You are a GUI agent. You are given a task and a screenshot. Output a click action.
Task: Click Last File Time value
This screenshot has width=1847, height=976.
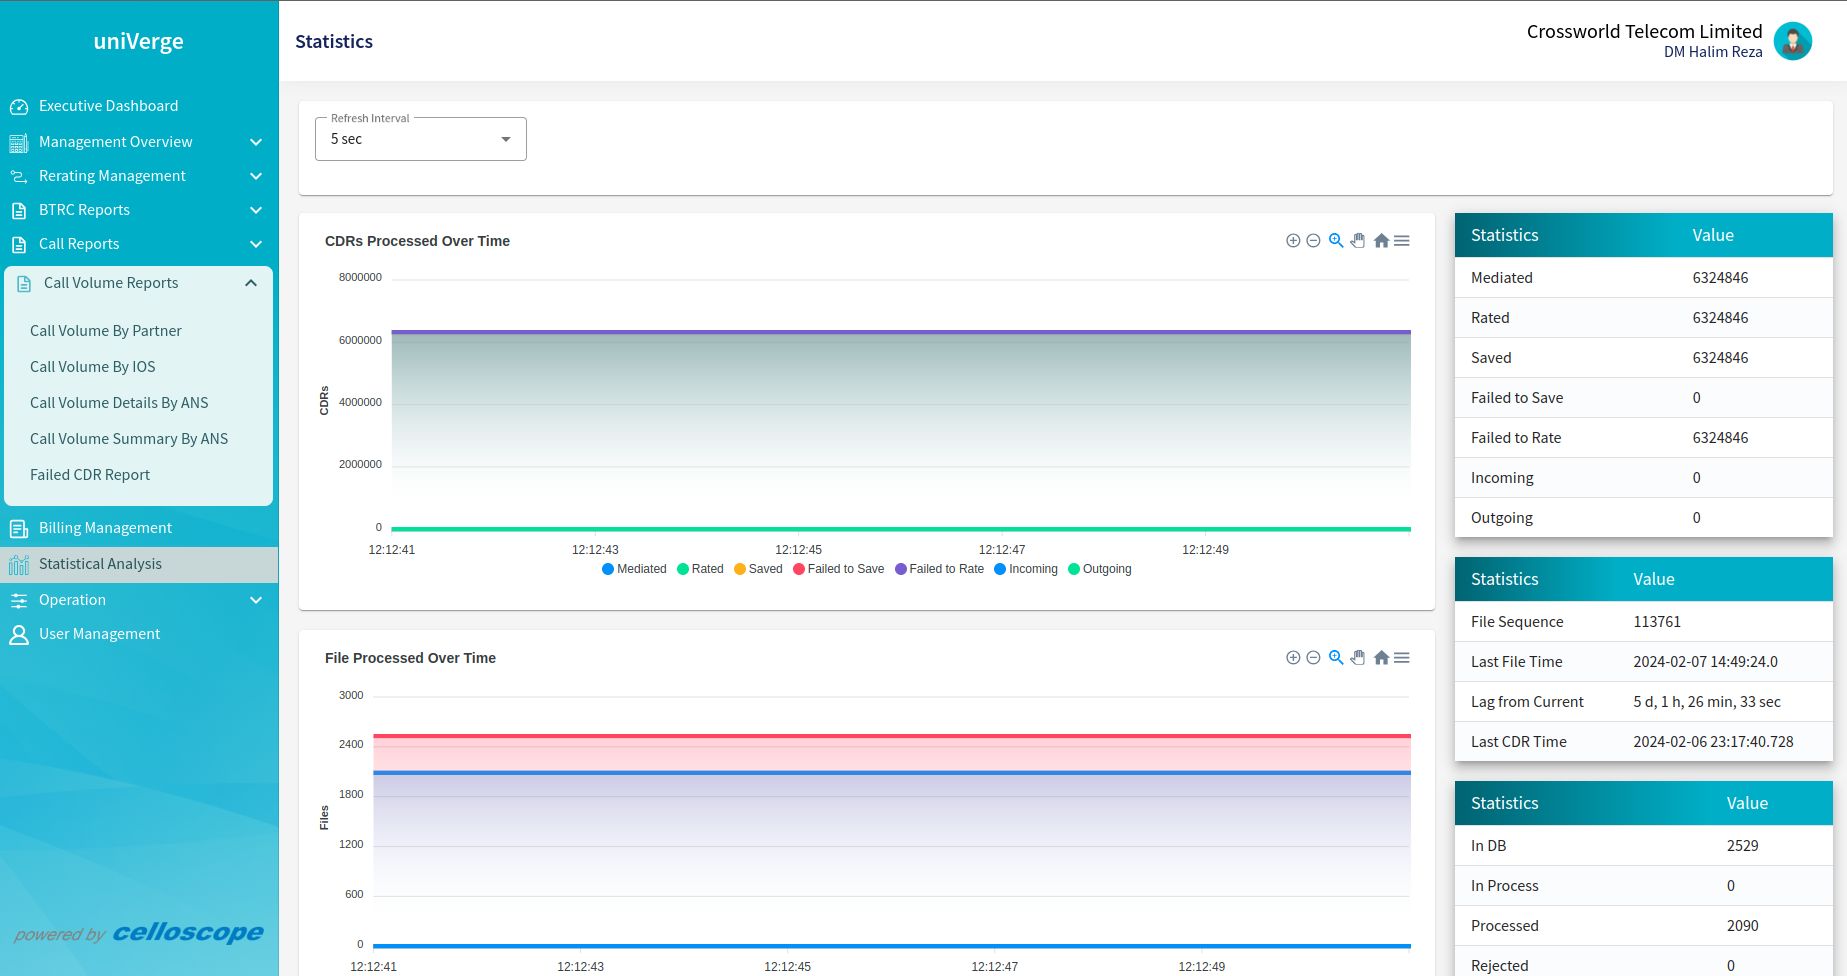[x=1705, y=662]
